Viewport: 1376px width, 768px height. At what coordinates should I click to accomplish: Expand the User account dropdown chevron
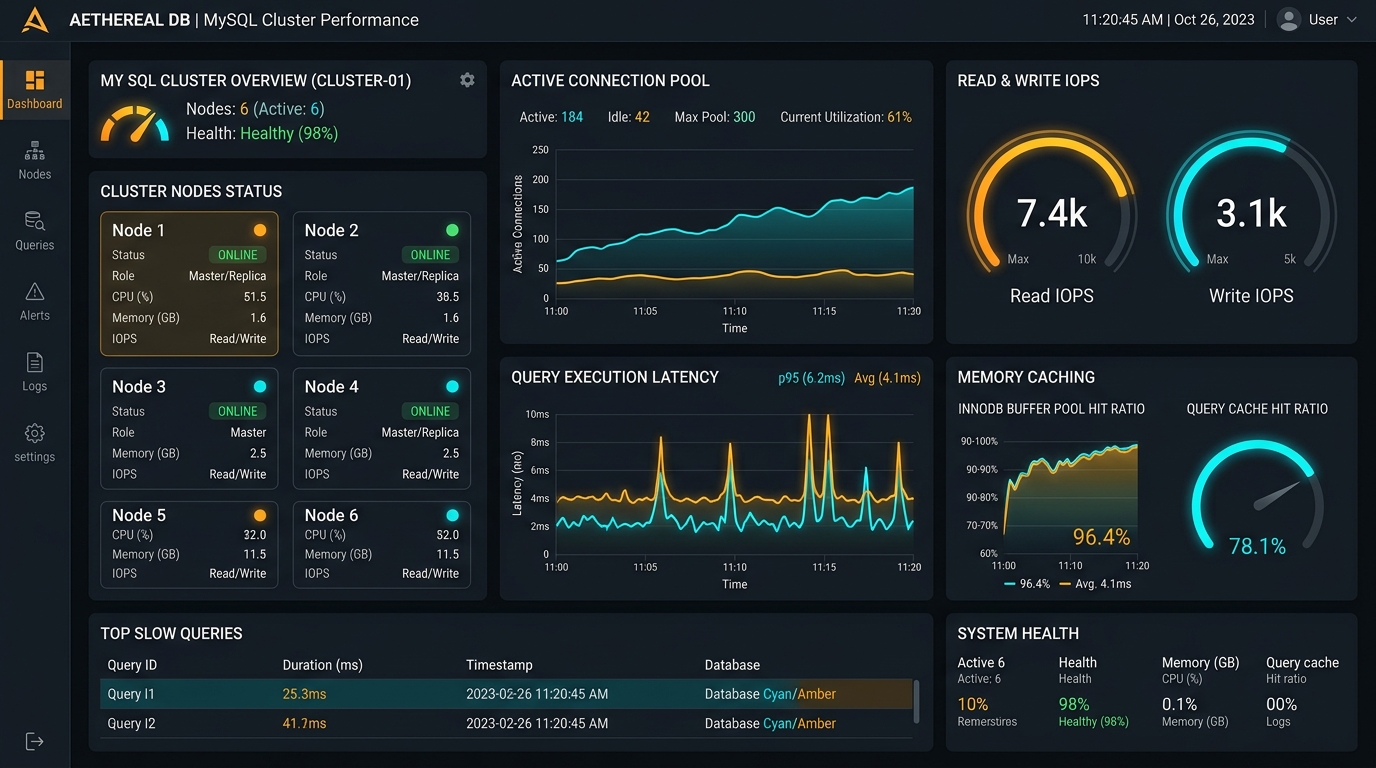pyautogui.click(x=1352, y=20)
